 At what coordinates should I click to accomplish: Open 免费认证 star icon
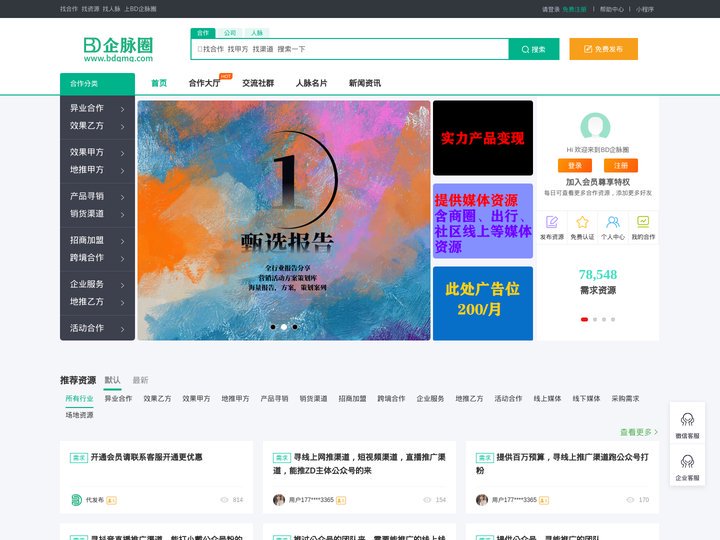tap(582, 222)
